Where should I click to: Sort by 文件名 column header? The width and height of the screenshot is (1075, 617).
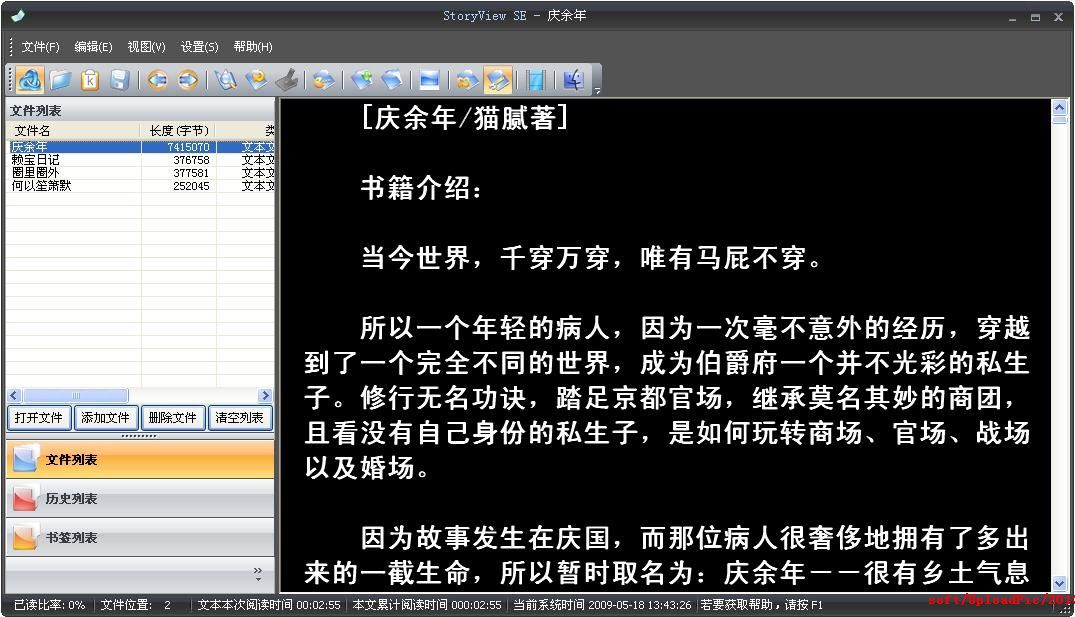point(73,130)
